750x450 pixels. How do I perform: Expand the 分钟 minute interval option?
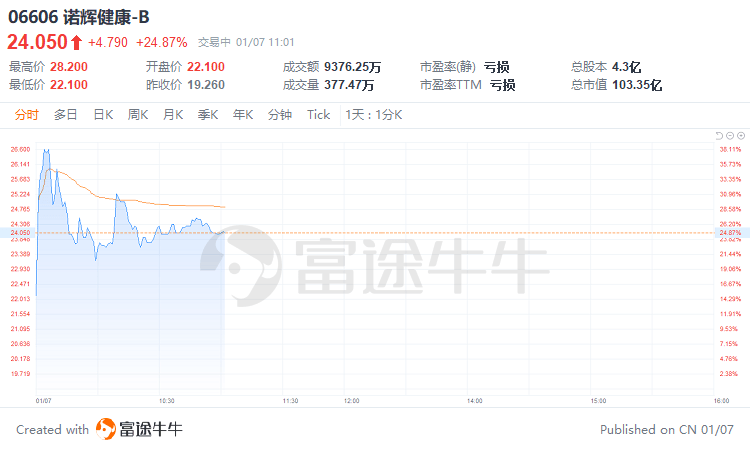tap(280, 115)
